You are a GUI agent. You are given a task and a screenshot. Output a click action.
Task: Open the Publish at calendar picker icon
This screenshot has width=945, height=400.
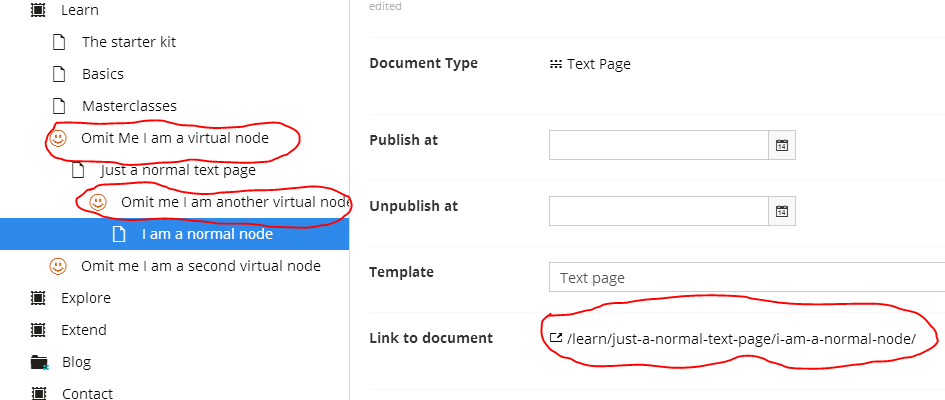pyautogui.click(x=782, y=145)
